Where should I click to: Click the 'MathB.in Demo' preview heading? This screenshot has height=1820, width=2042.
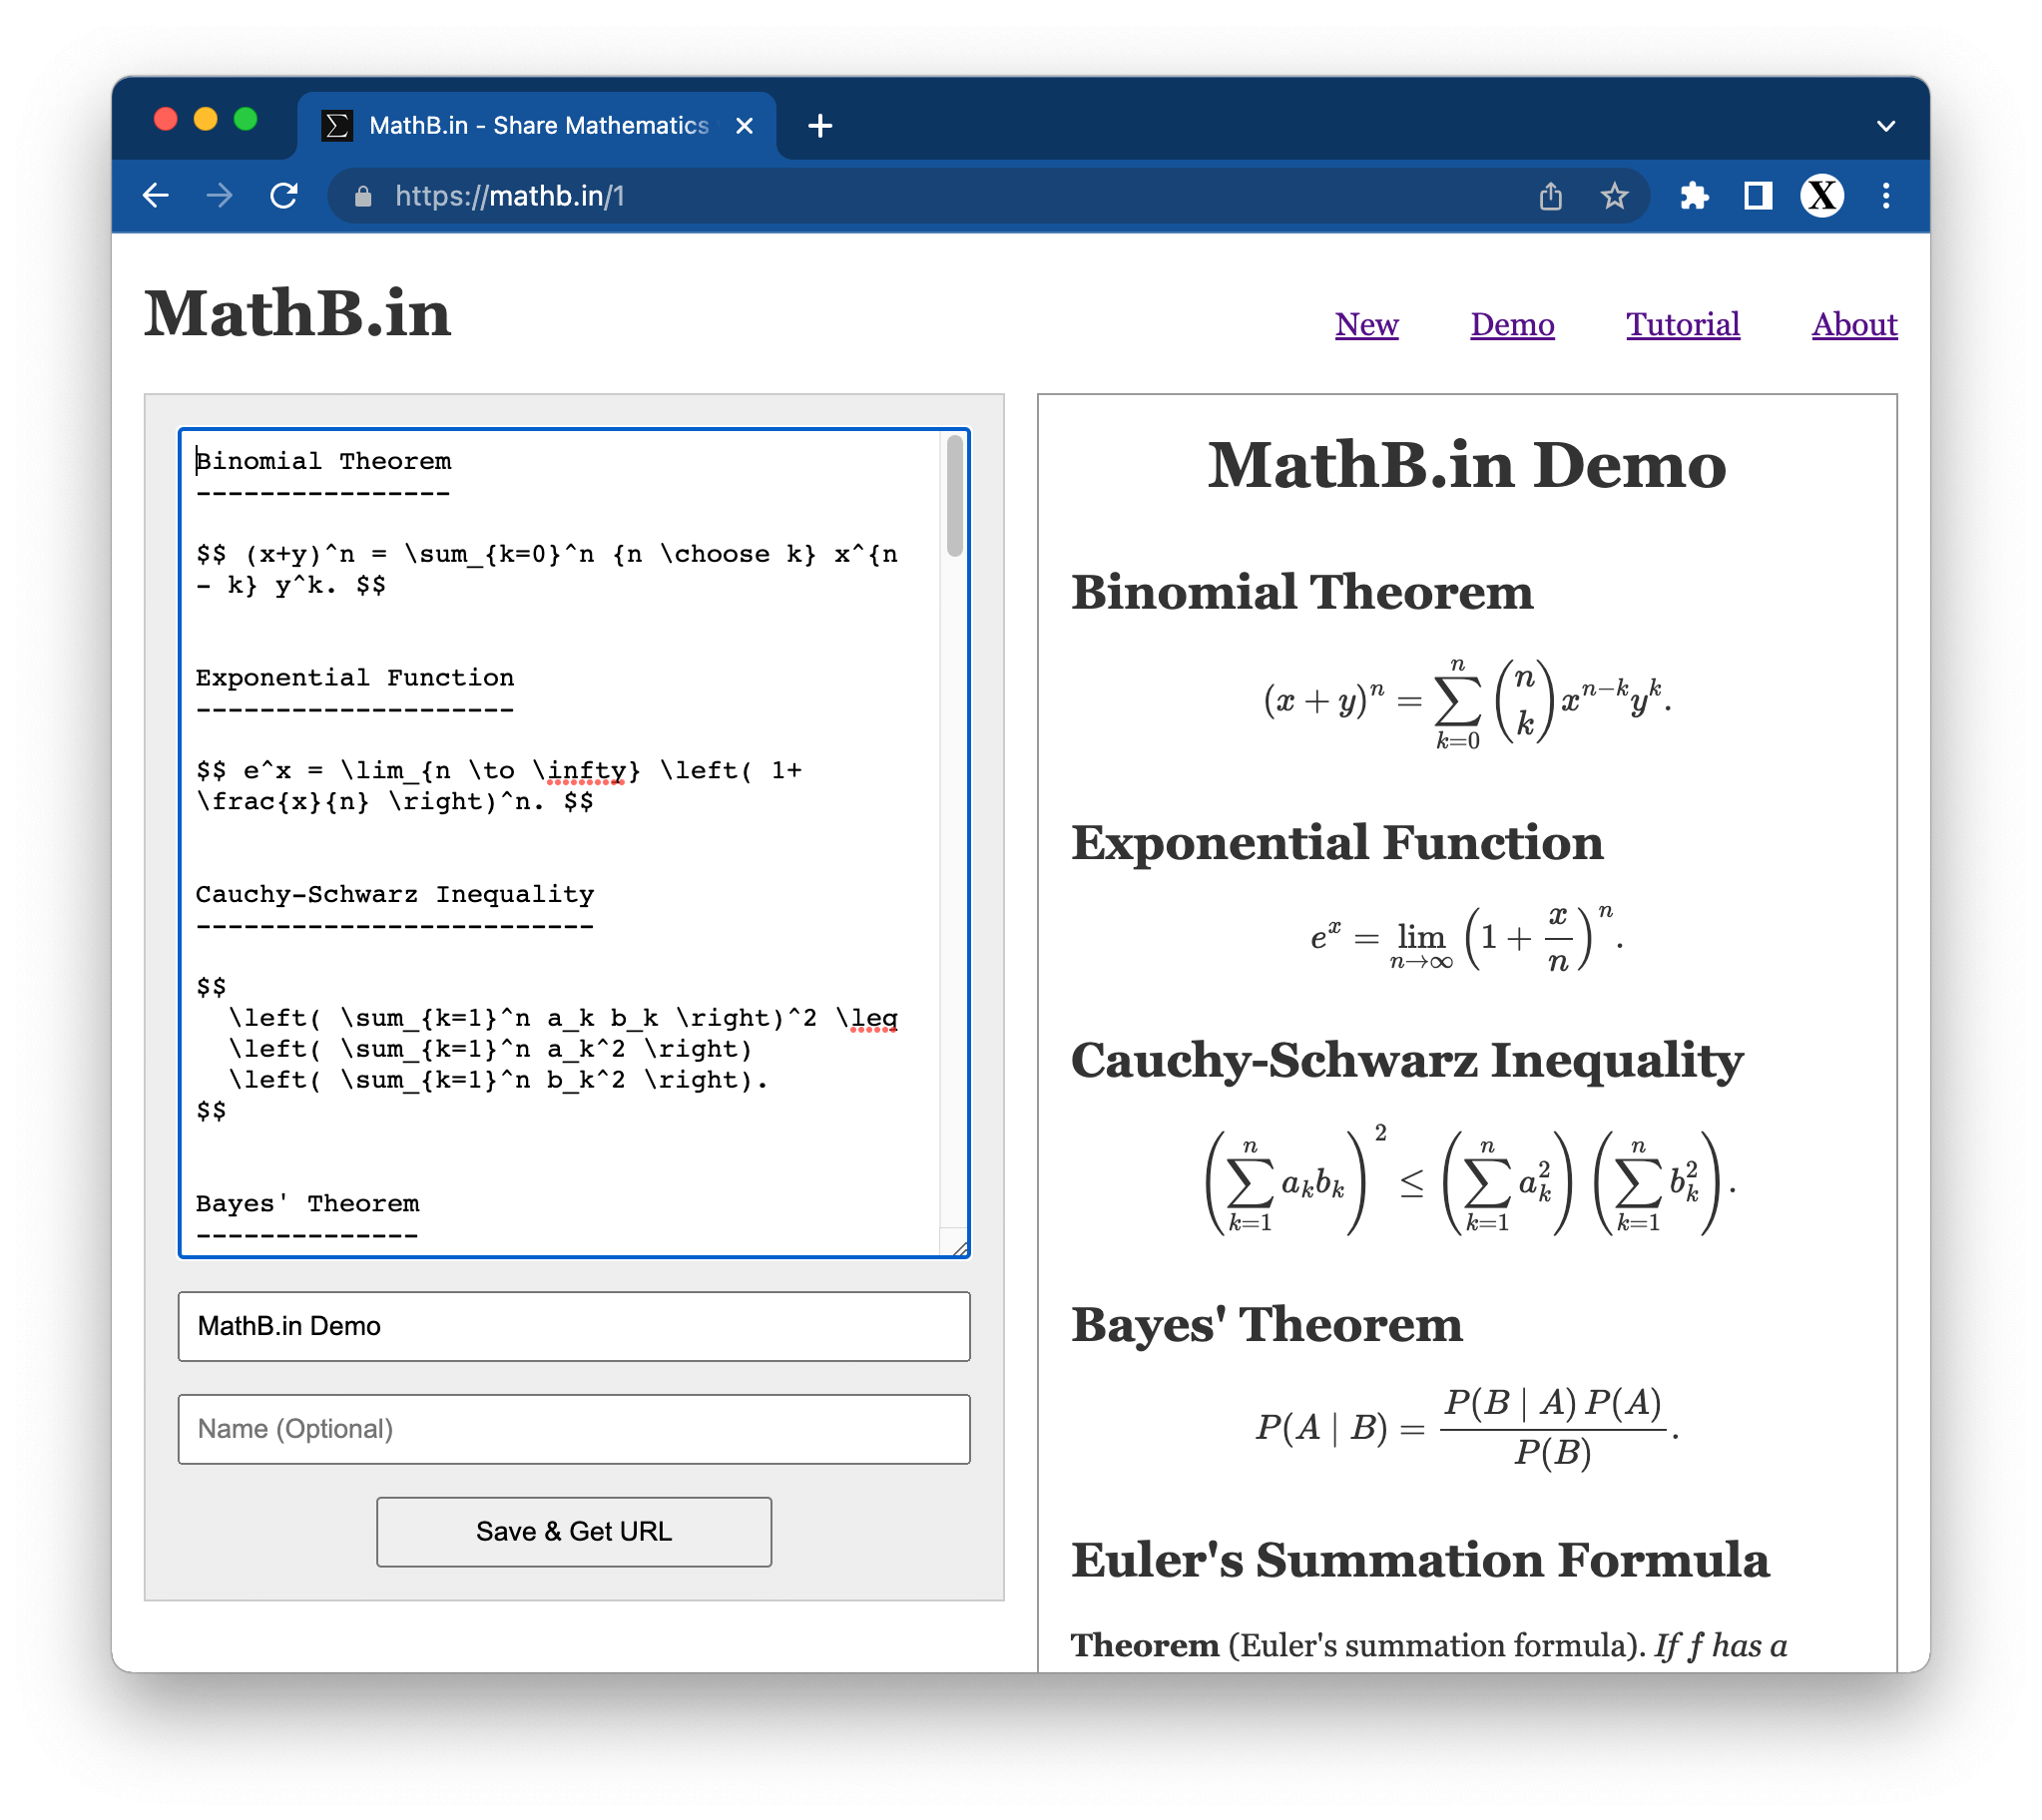[x=1466, y=465]
